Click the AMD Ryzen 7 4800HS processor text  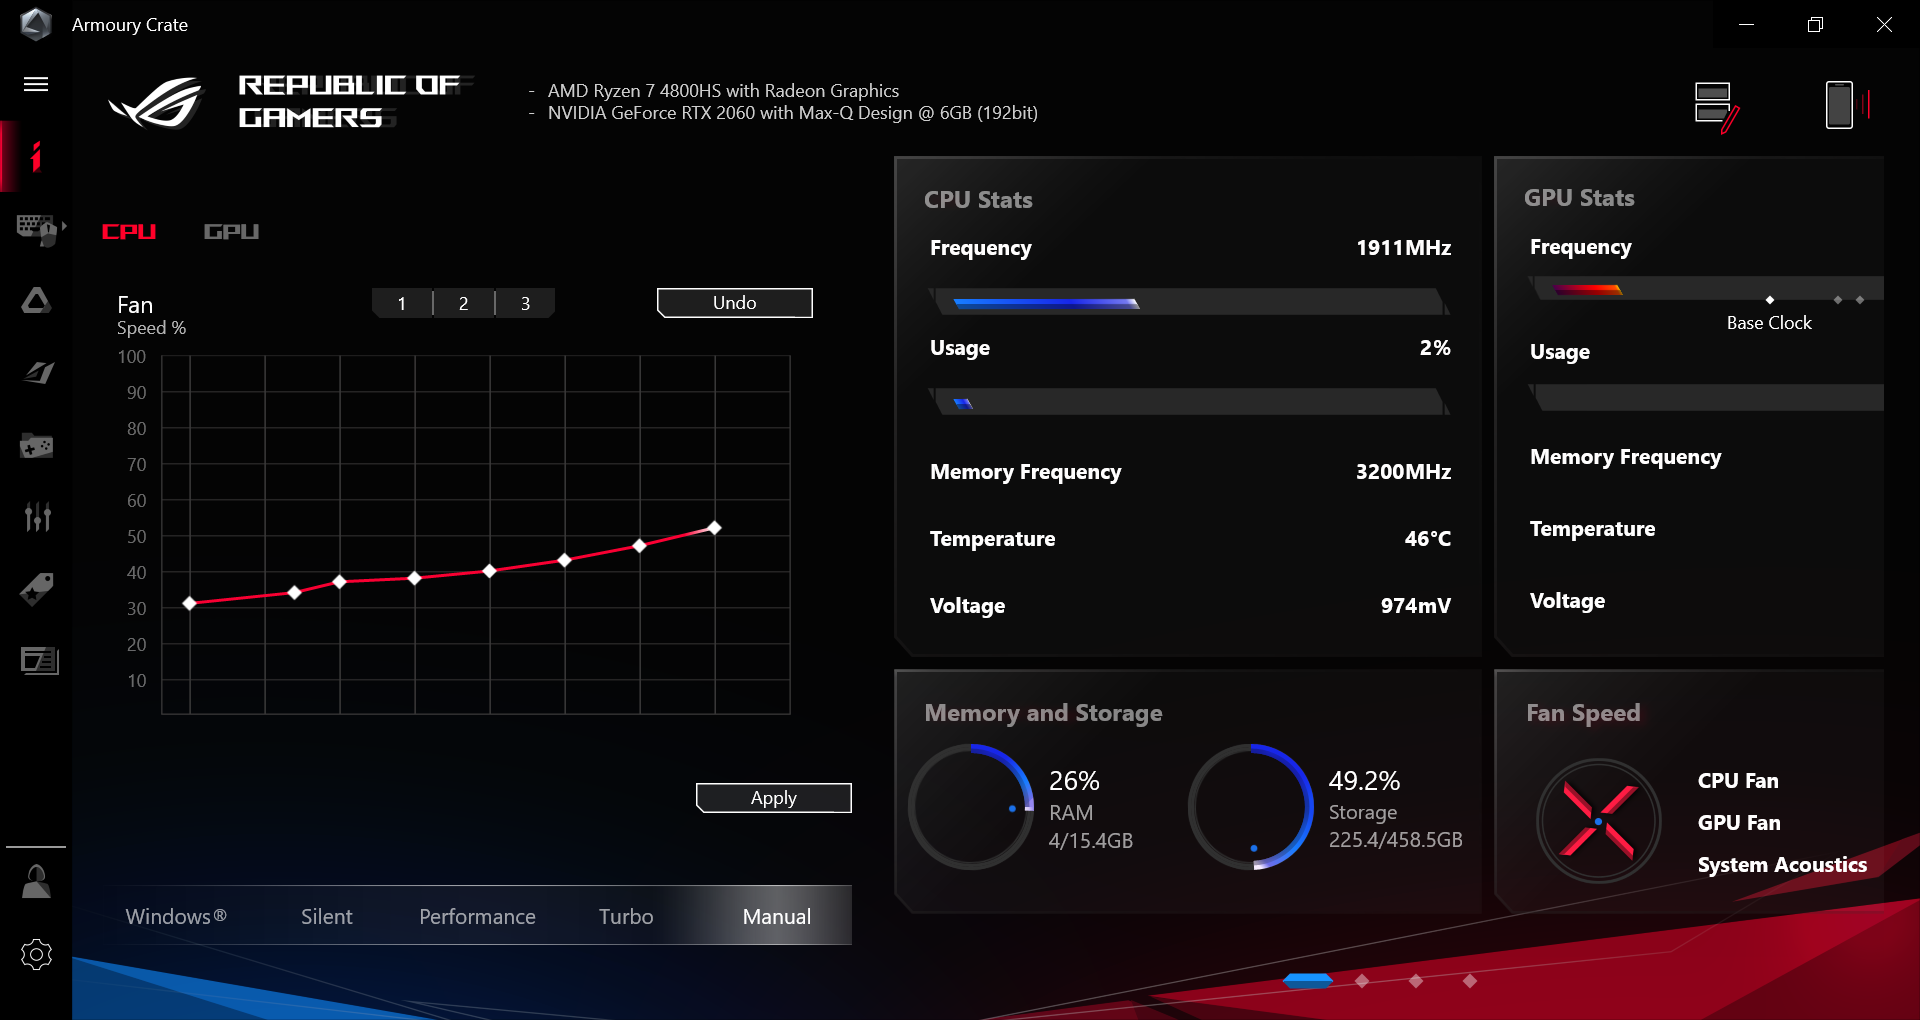[723, 91]
